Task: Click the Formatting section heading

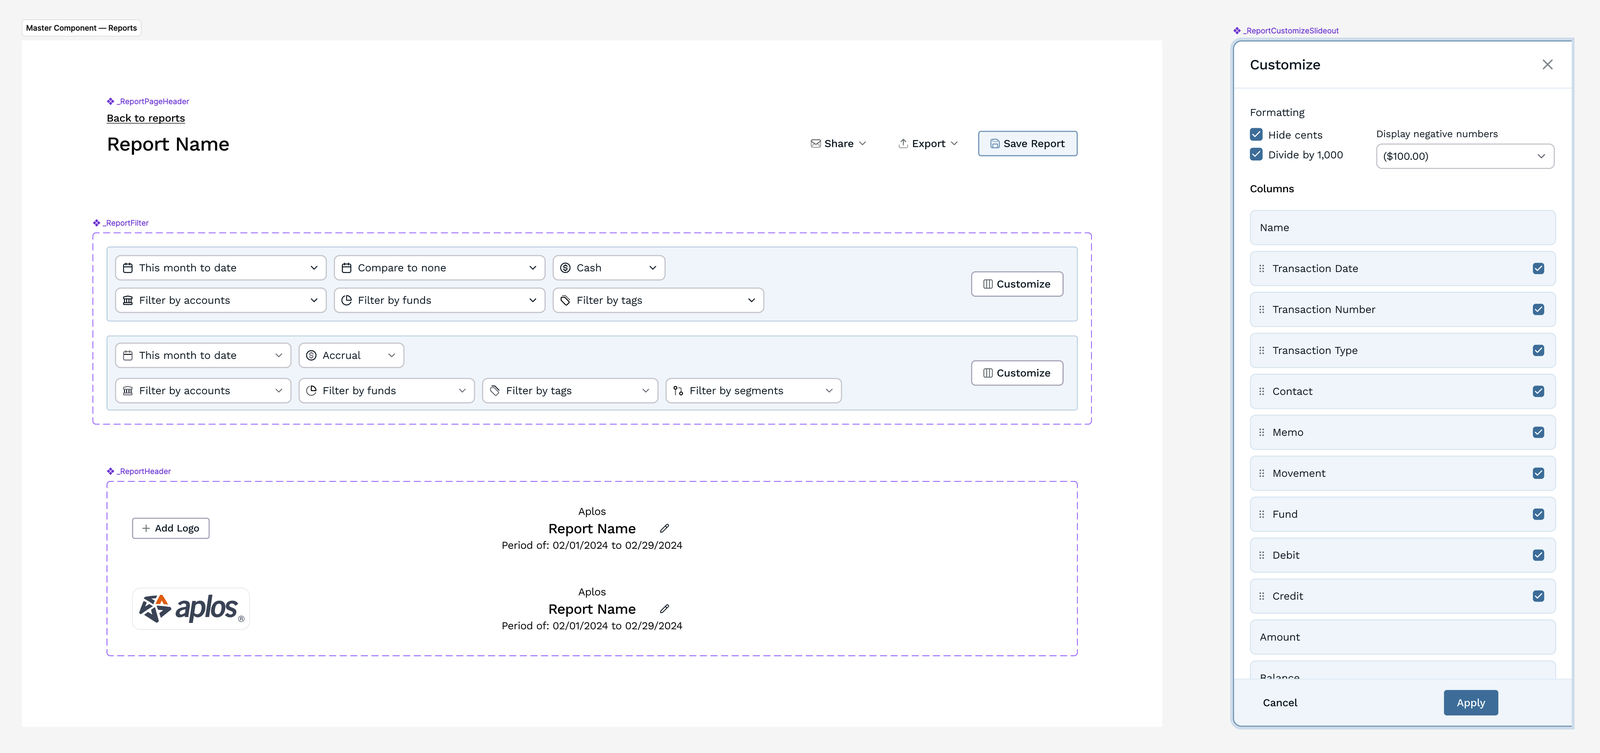Action: tap(1277, 113)
